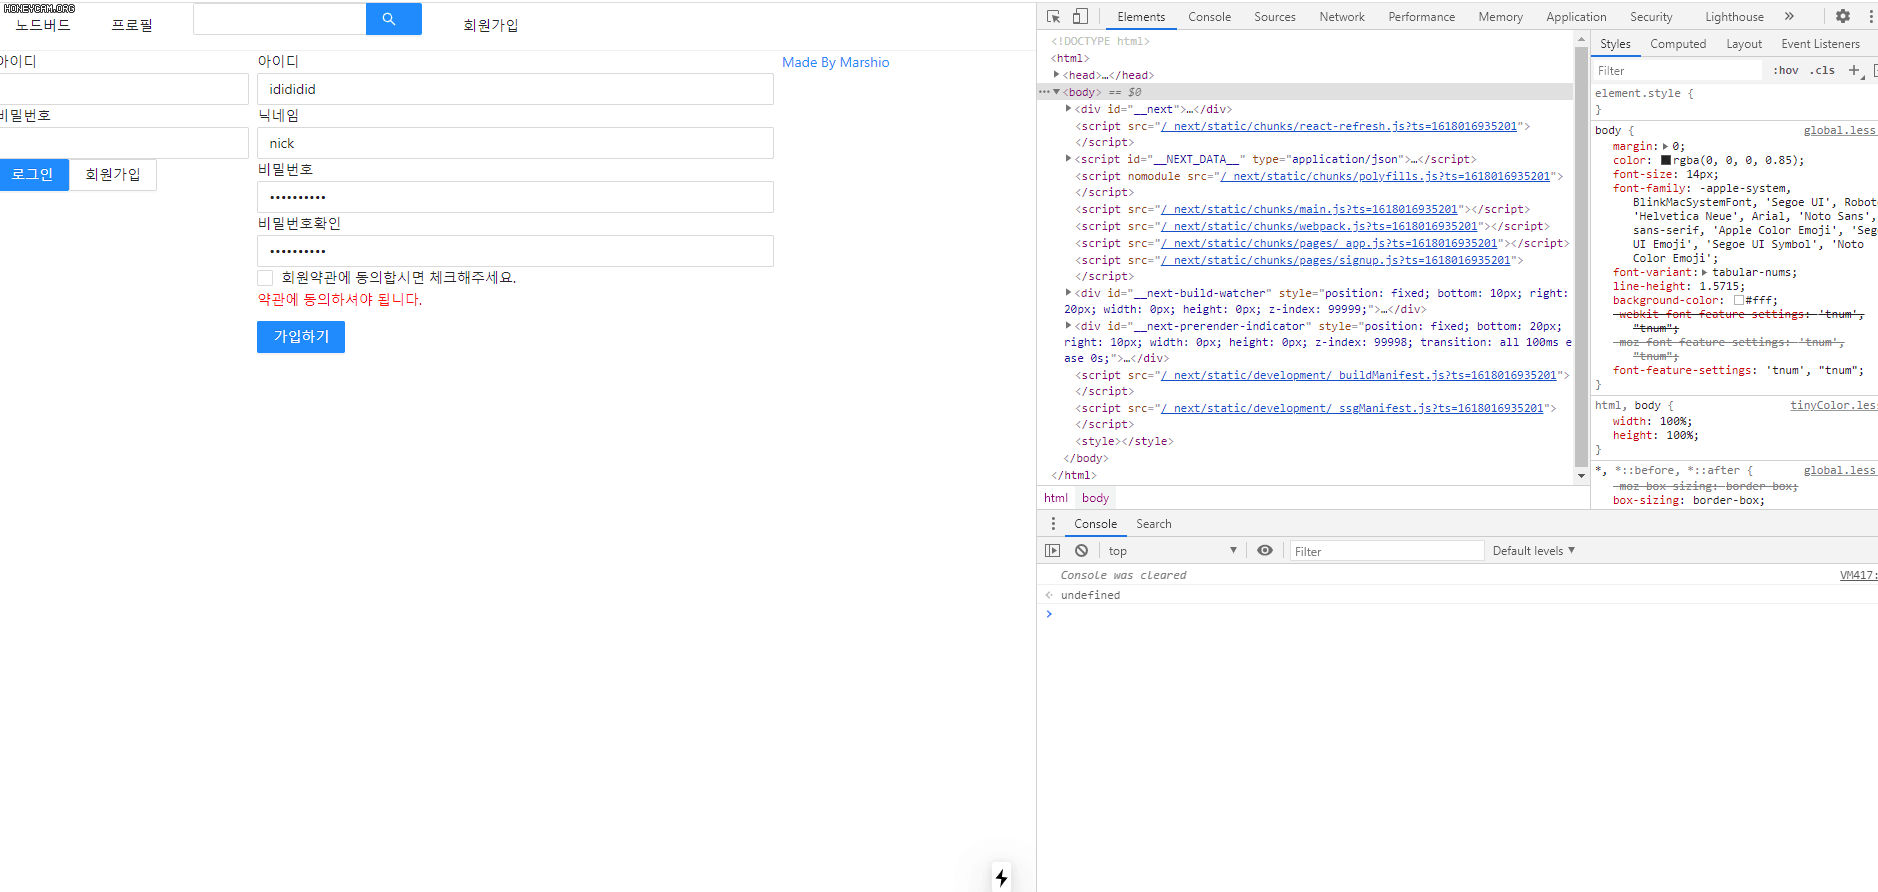Click the 가입하기 submit button
Image resolution: width=1878 pixels, height=892 pixels.
(x=301, y=337)
